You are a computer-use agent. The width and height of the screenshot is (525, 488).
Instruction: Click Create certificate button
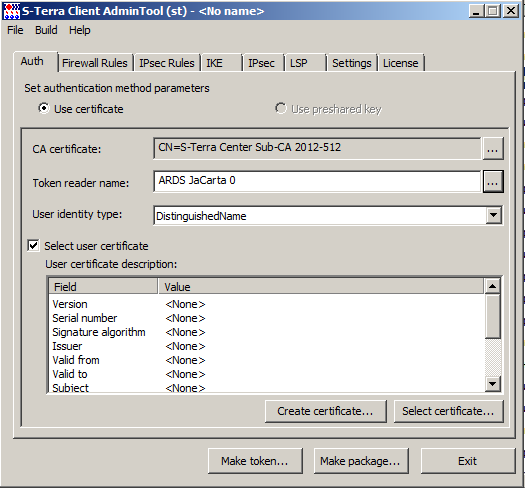pos(325,411)
